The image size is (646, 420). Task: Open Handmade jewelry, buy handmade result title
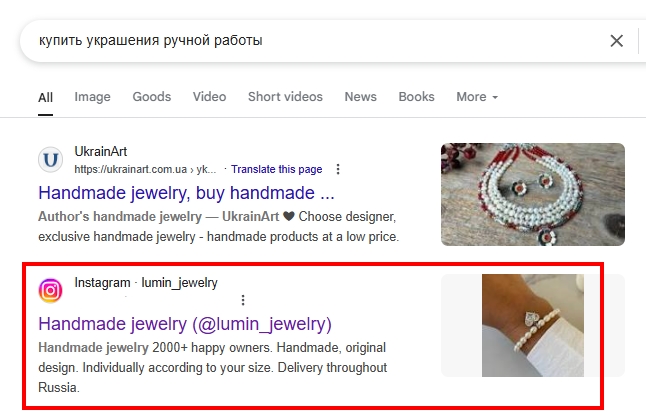tap(186, 193)
